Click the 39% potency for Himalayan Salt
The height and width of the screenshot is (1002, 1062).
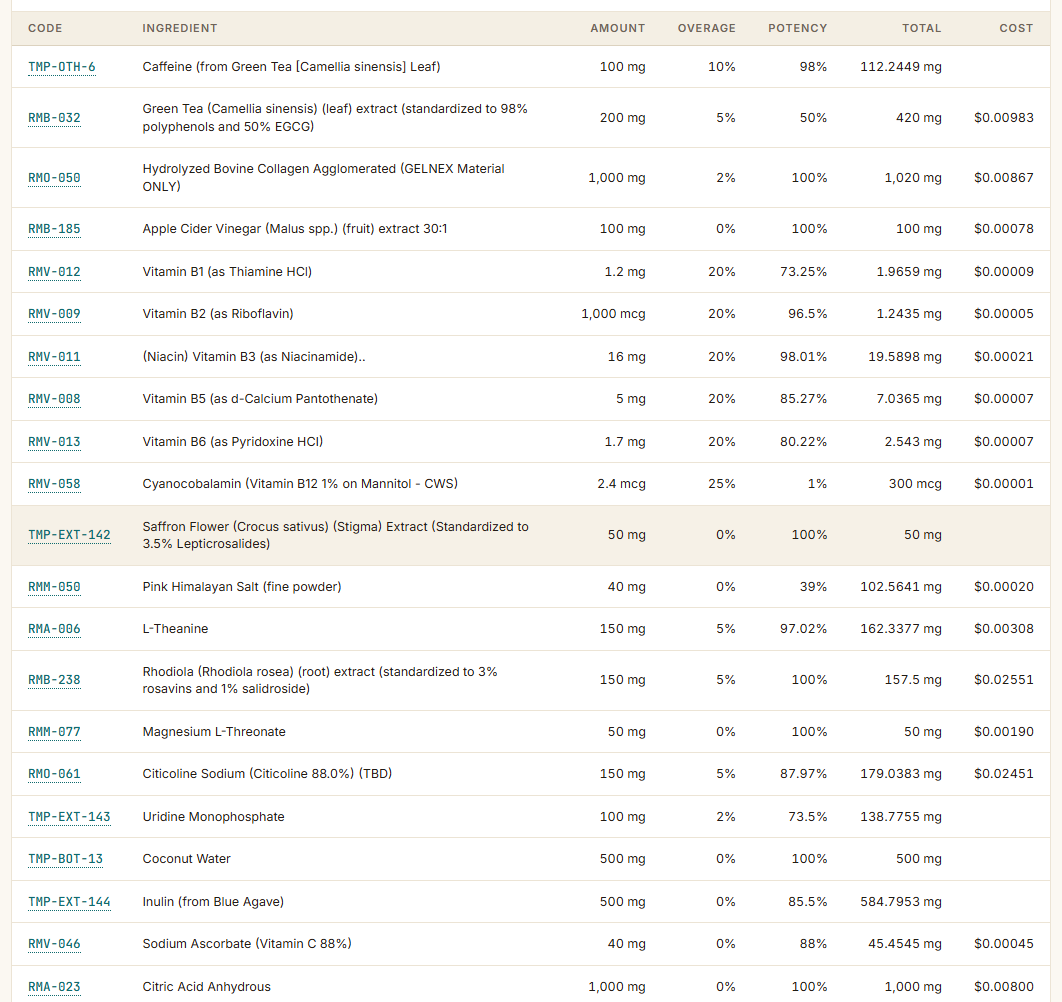pyautogui.click(x=813, y=587)
